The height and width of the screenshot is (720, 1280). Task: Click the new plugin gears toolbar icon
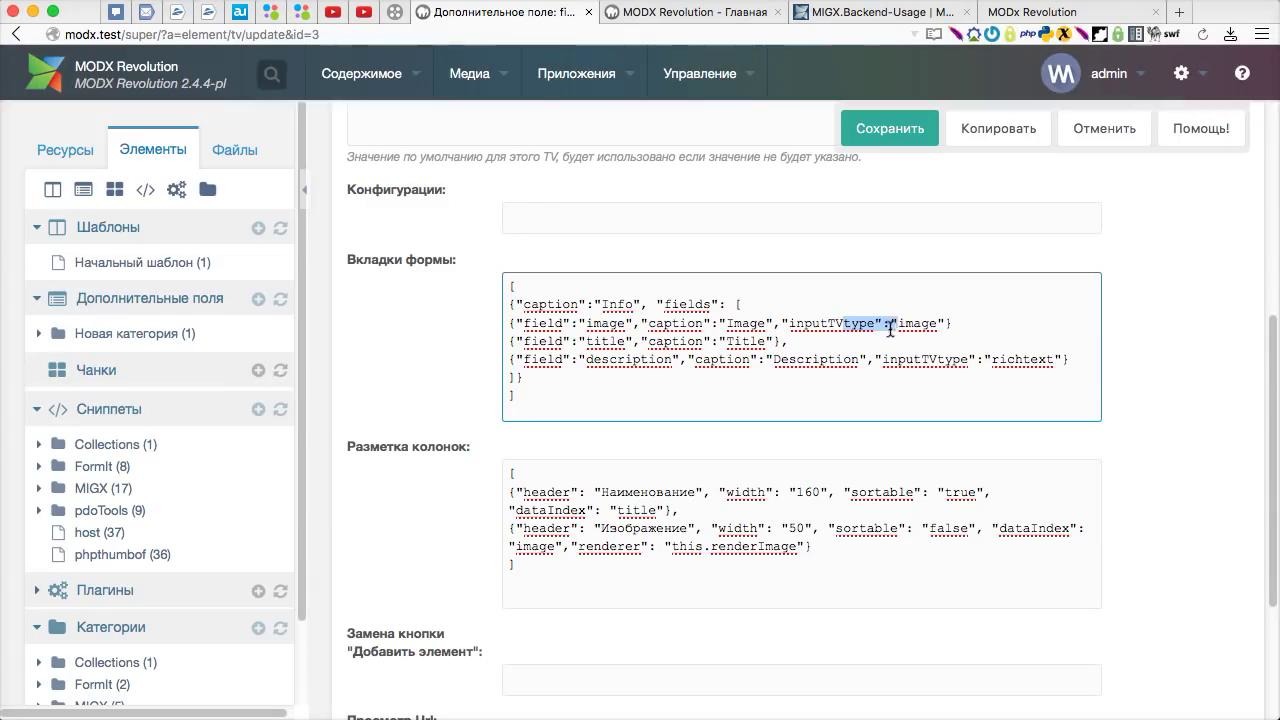click(x=177, y=190)
